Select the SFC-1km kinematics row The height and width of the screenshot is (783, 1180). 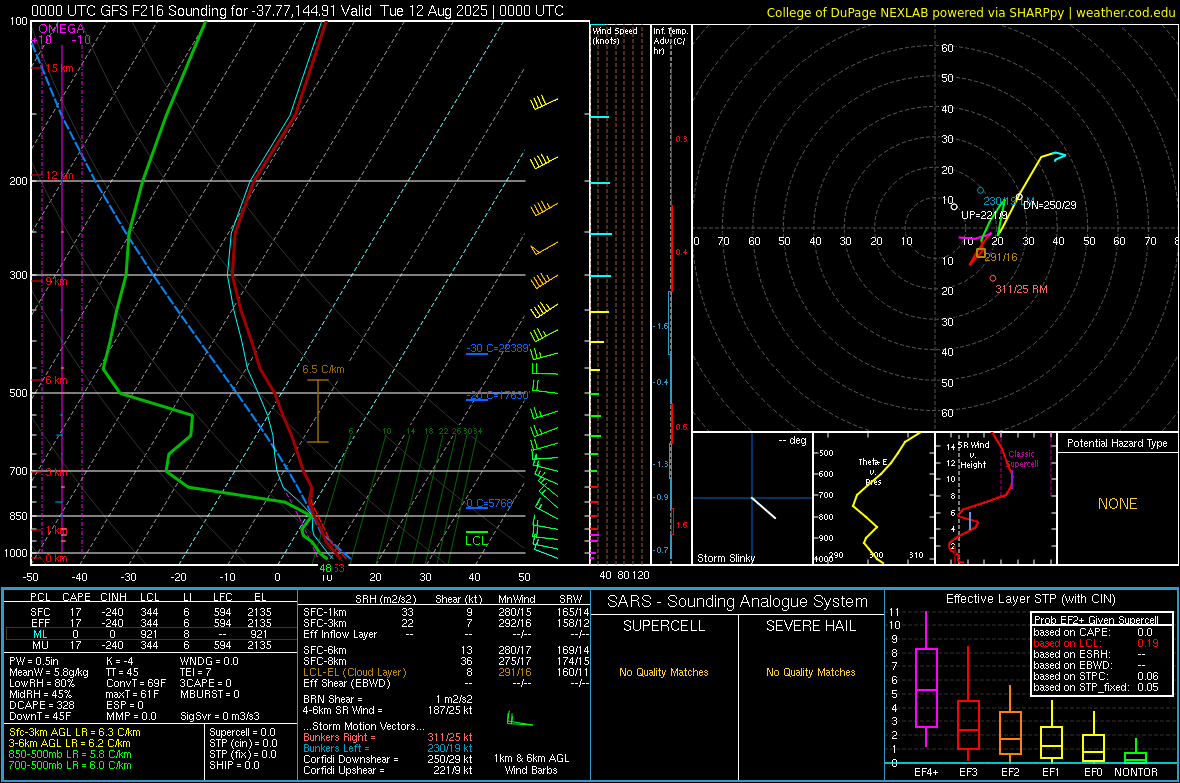click(x=446, y=612)
